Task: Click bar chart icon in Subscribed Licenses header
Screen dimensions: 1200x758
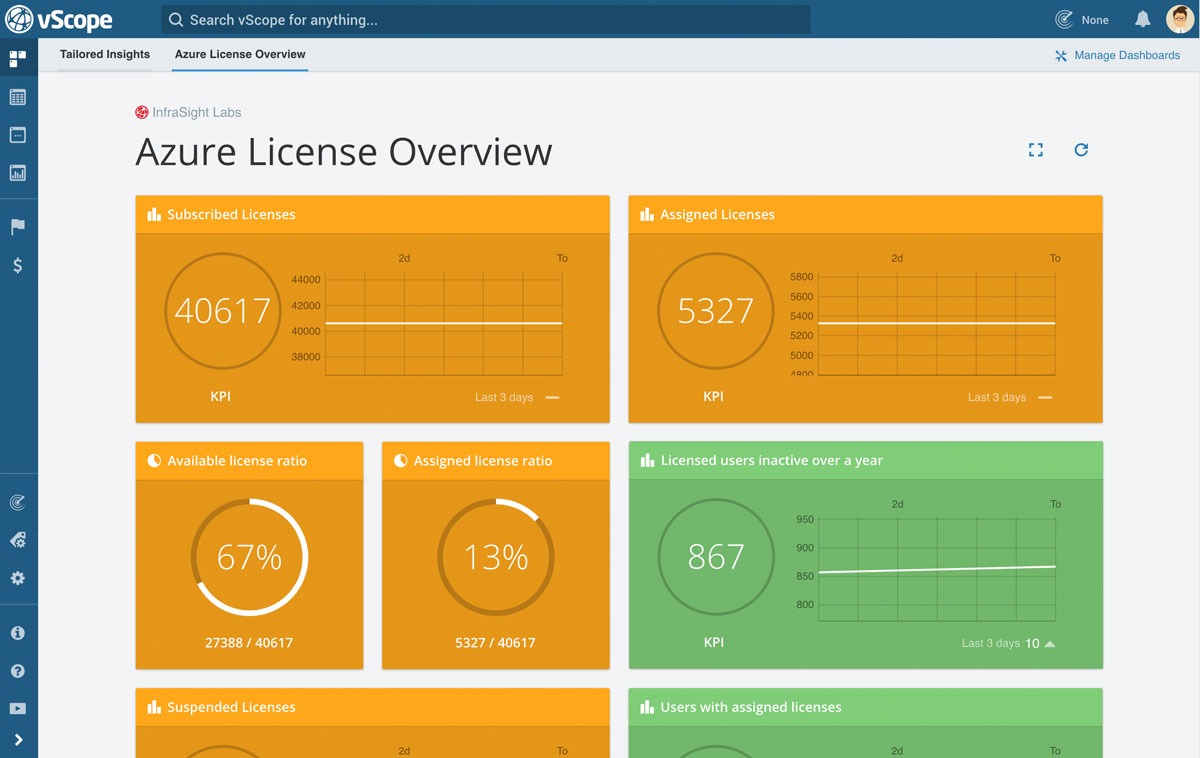Action: click(x=154, y=214)
